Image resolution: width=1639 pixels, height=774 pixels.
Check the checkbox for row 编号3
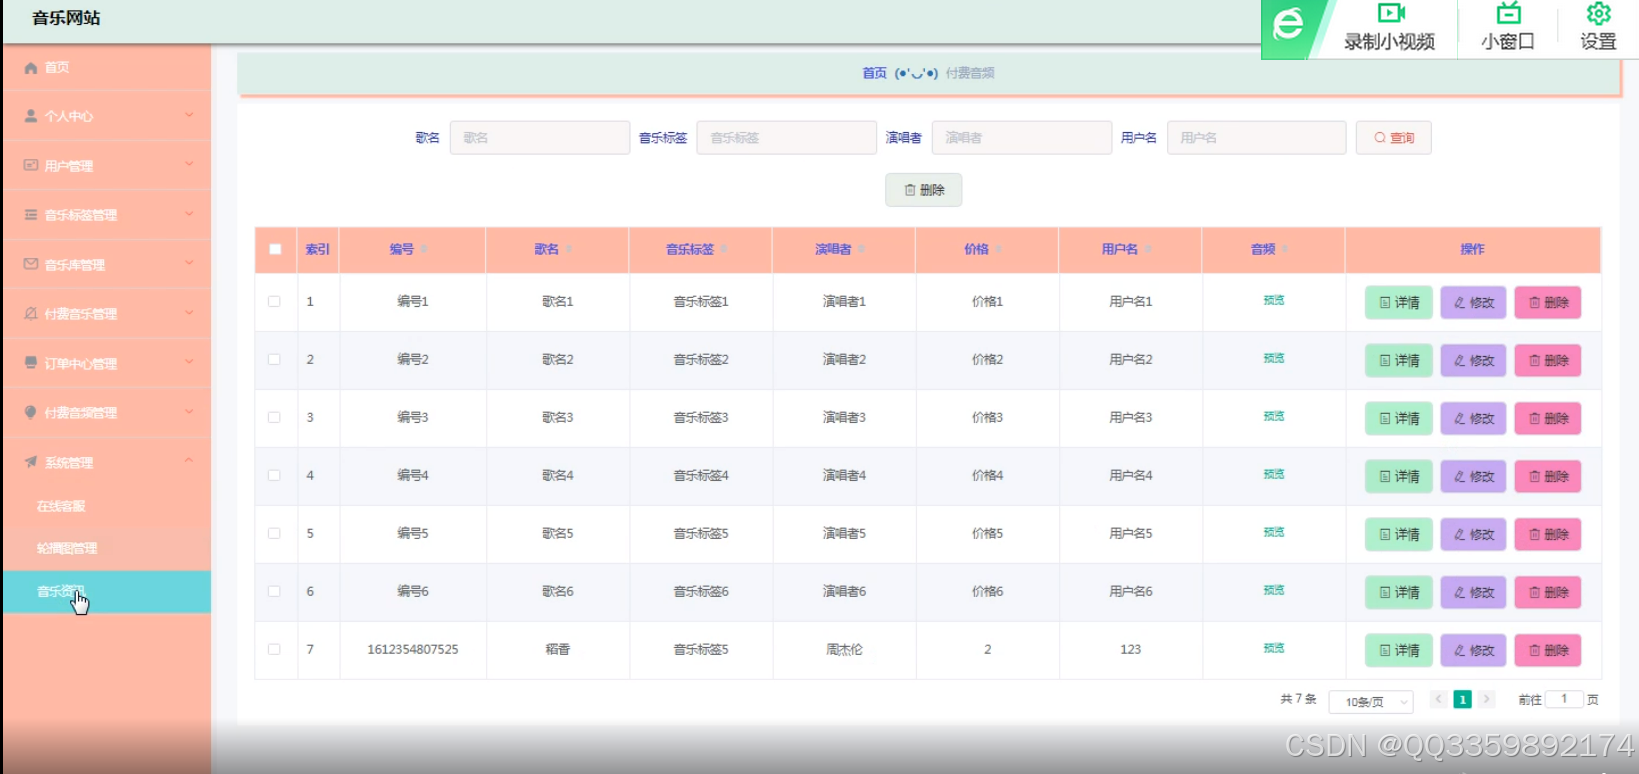[274, 417]
